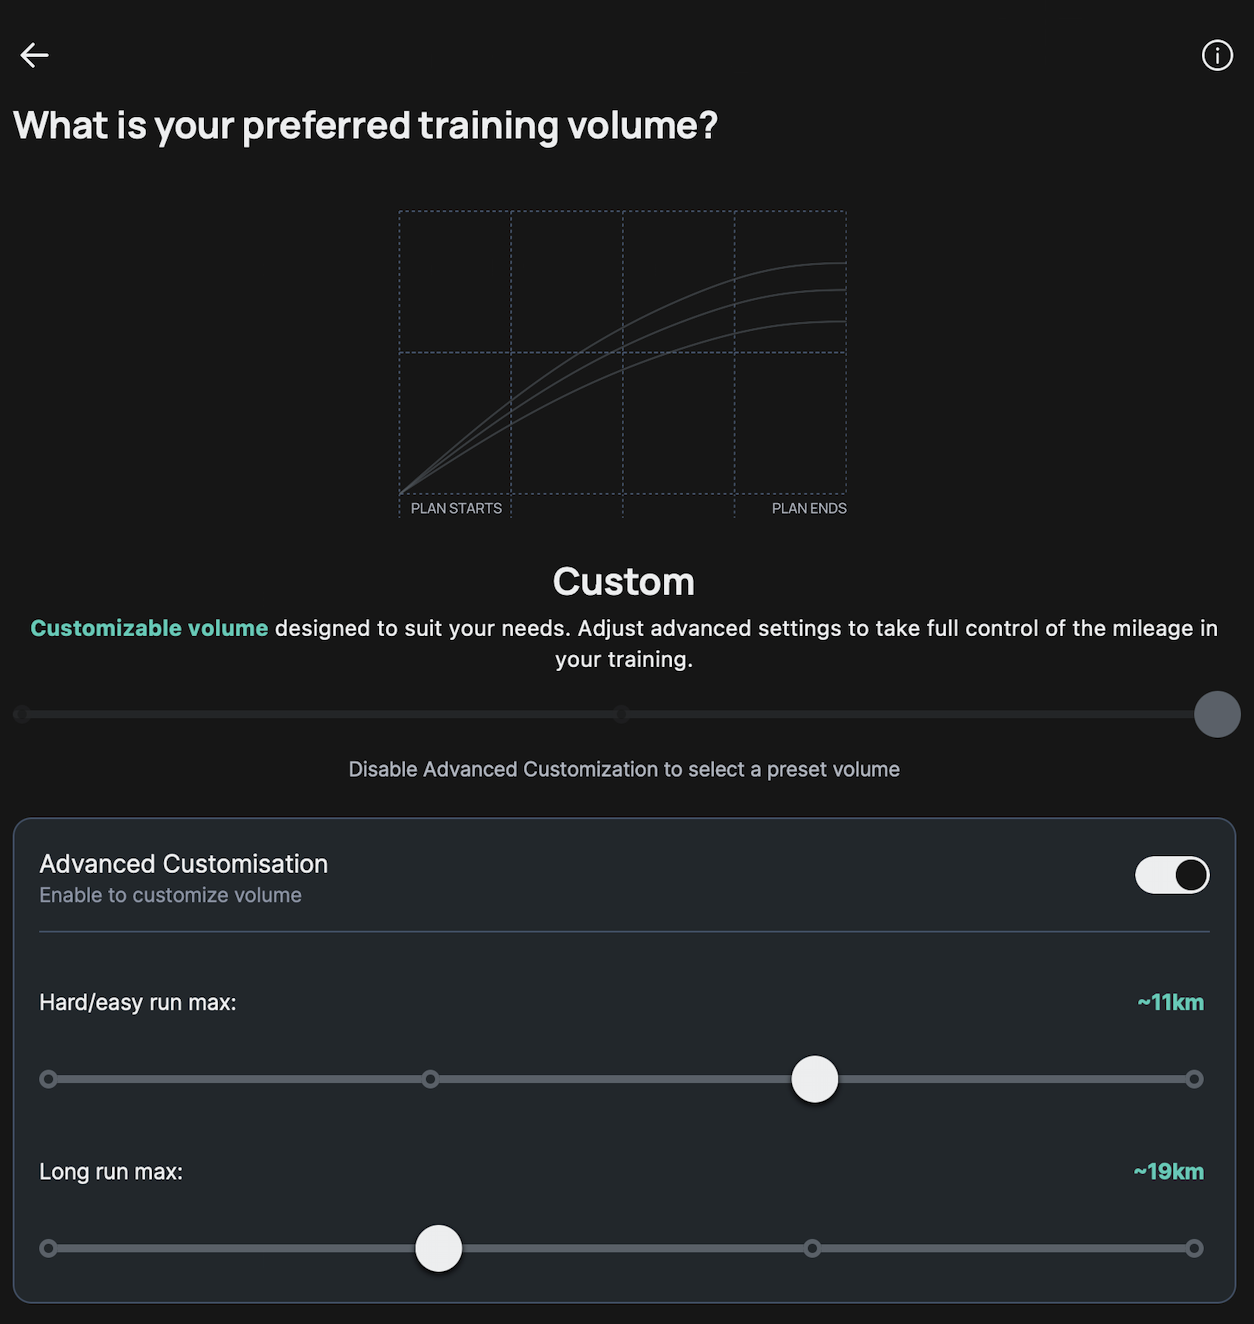Select the second stop on Hard/easy run slider
The height and width of the screenshot is (1324, 1254).
click(x=430, y=1079)
